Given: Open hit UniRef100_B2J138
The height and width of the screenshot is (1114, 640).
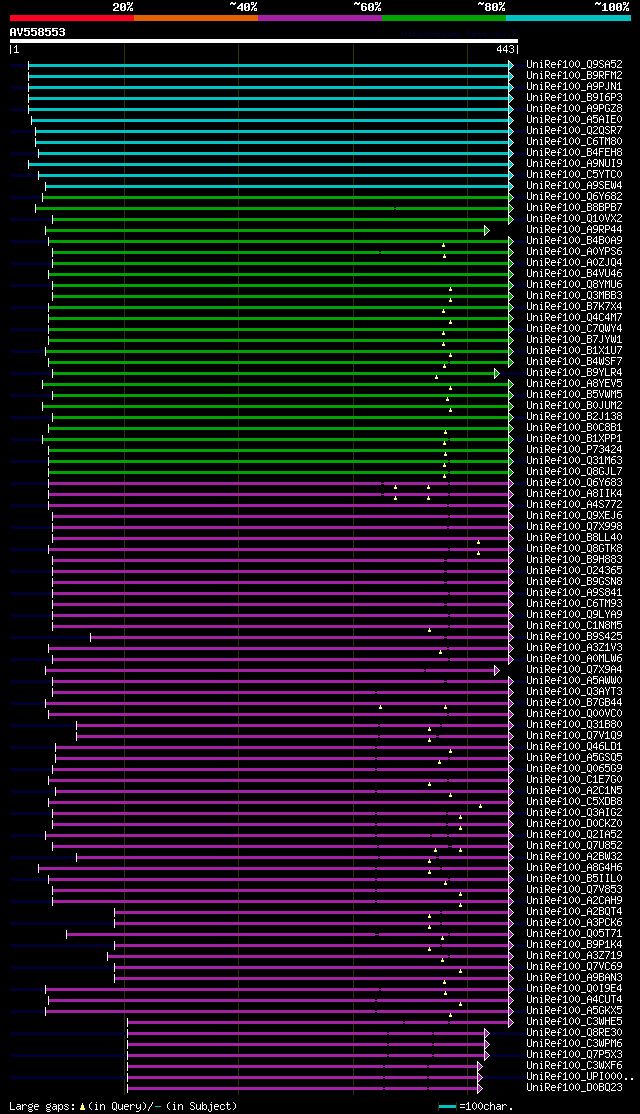Looking at the screenshot, I should (574, 417).
